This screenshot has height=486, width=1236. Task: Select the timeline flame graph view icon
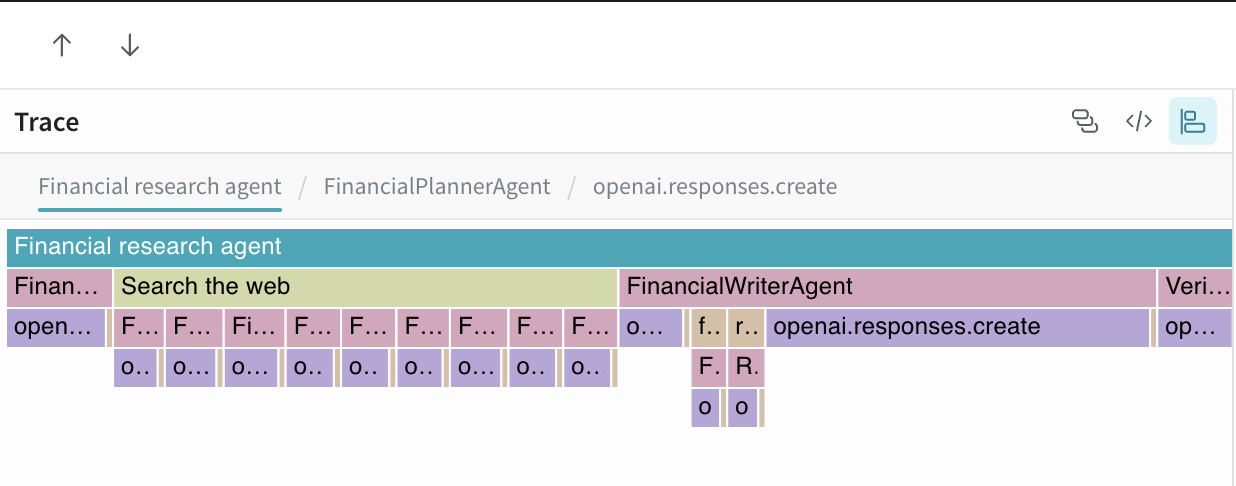click(1193, 122)
